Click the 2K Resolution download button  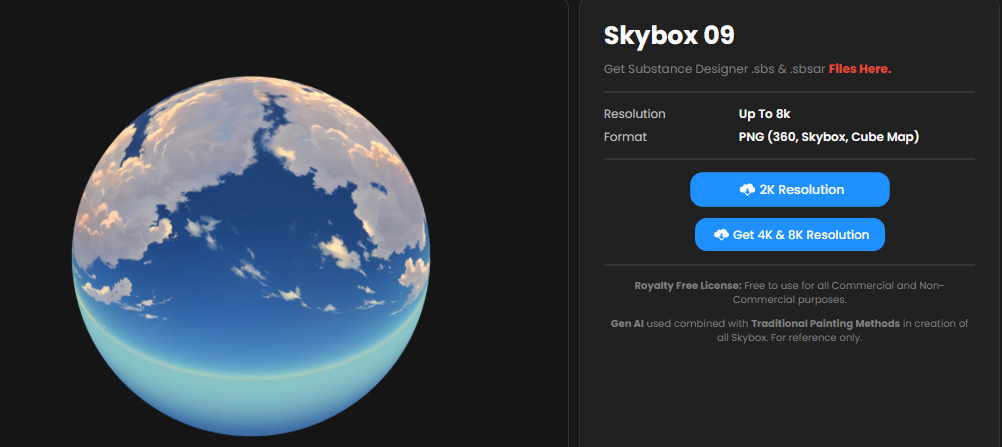click(789, 189)
